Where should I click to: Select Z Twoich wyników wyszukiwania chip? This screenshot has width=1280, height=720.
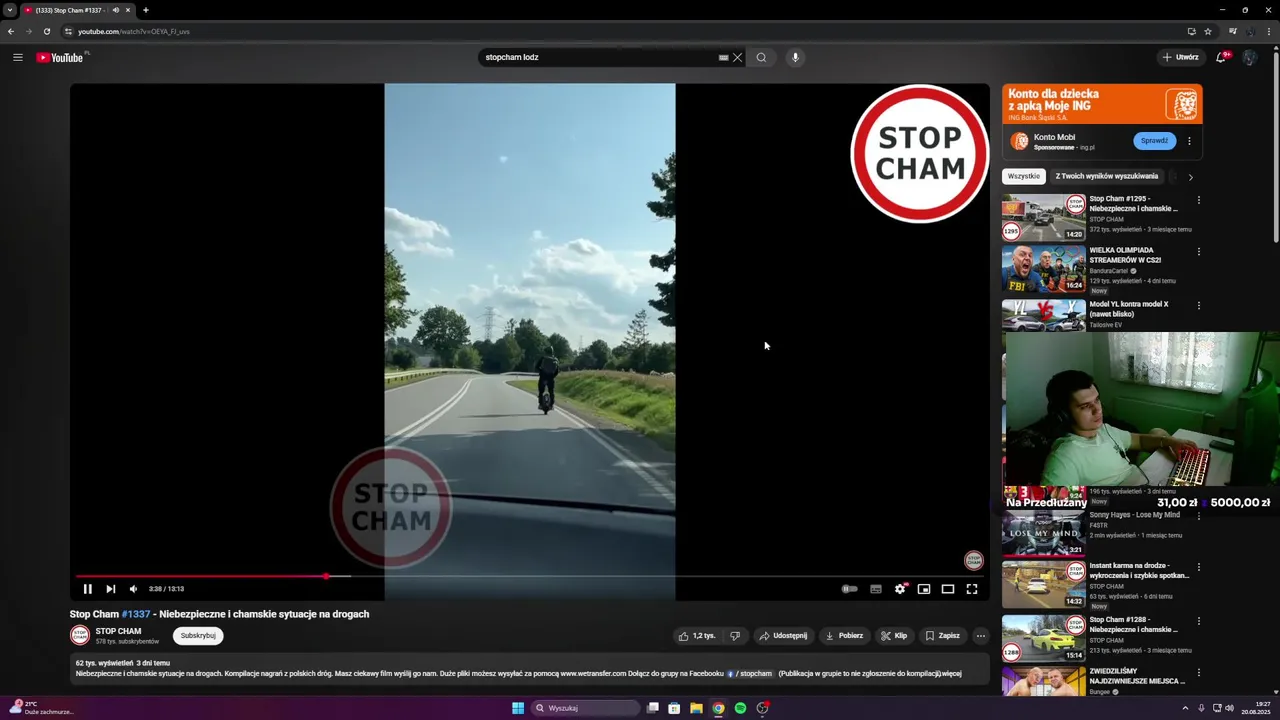pos(1107,176)
